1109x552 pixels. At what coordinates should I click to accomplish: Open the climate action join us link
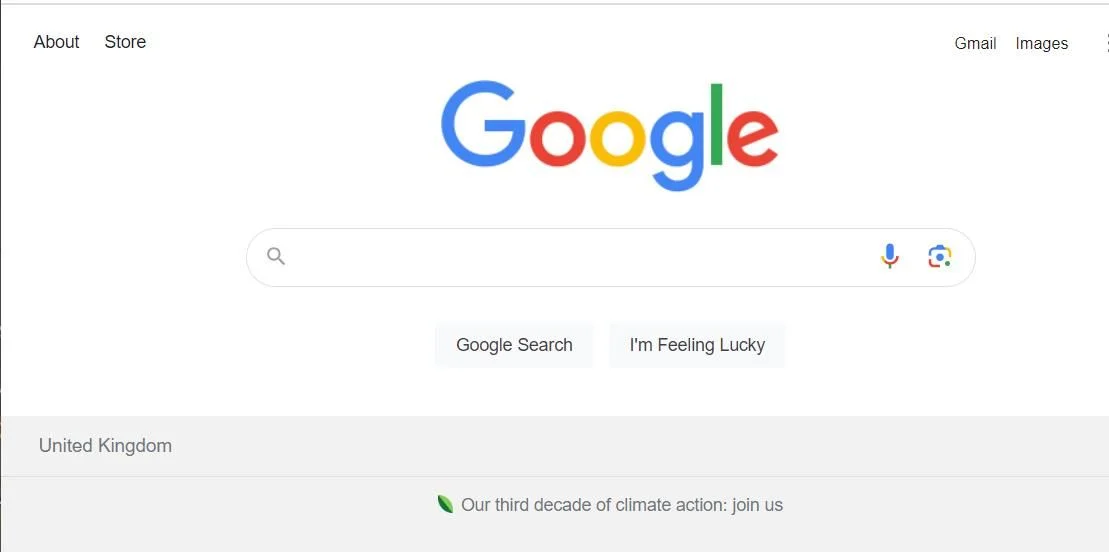tap(622, 505)
